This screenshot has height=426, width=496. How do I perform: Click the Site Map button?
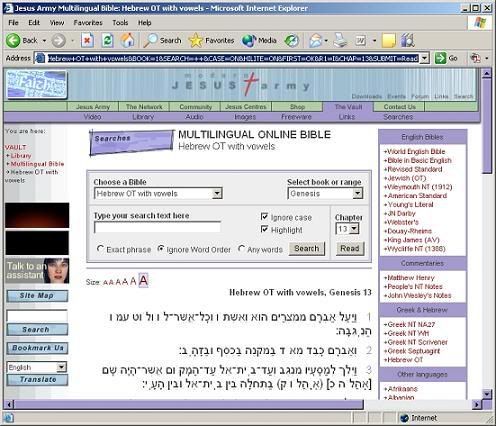(x=37, y=296)
